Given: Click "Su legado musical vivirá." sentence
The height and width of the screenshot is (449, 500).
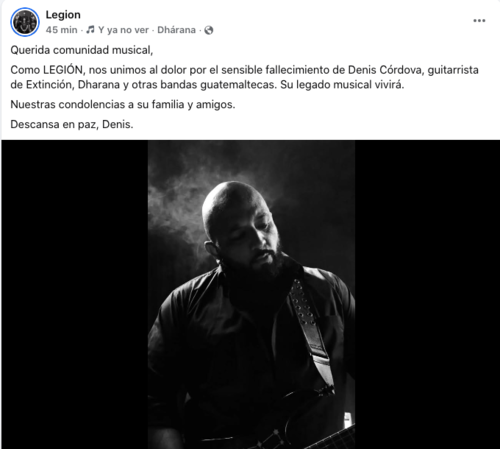Looking at the screenshot, I should [x=342, y=85].
